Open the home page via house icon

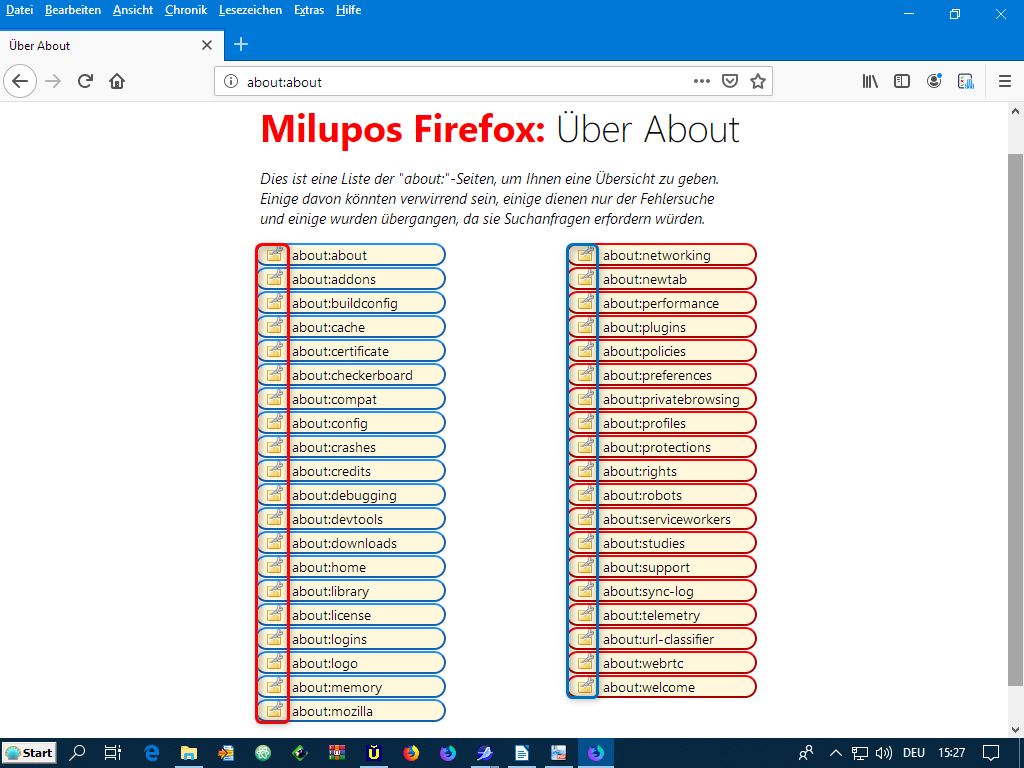click(x=117, y=82)
